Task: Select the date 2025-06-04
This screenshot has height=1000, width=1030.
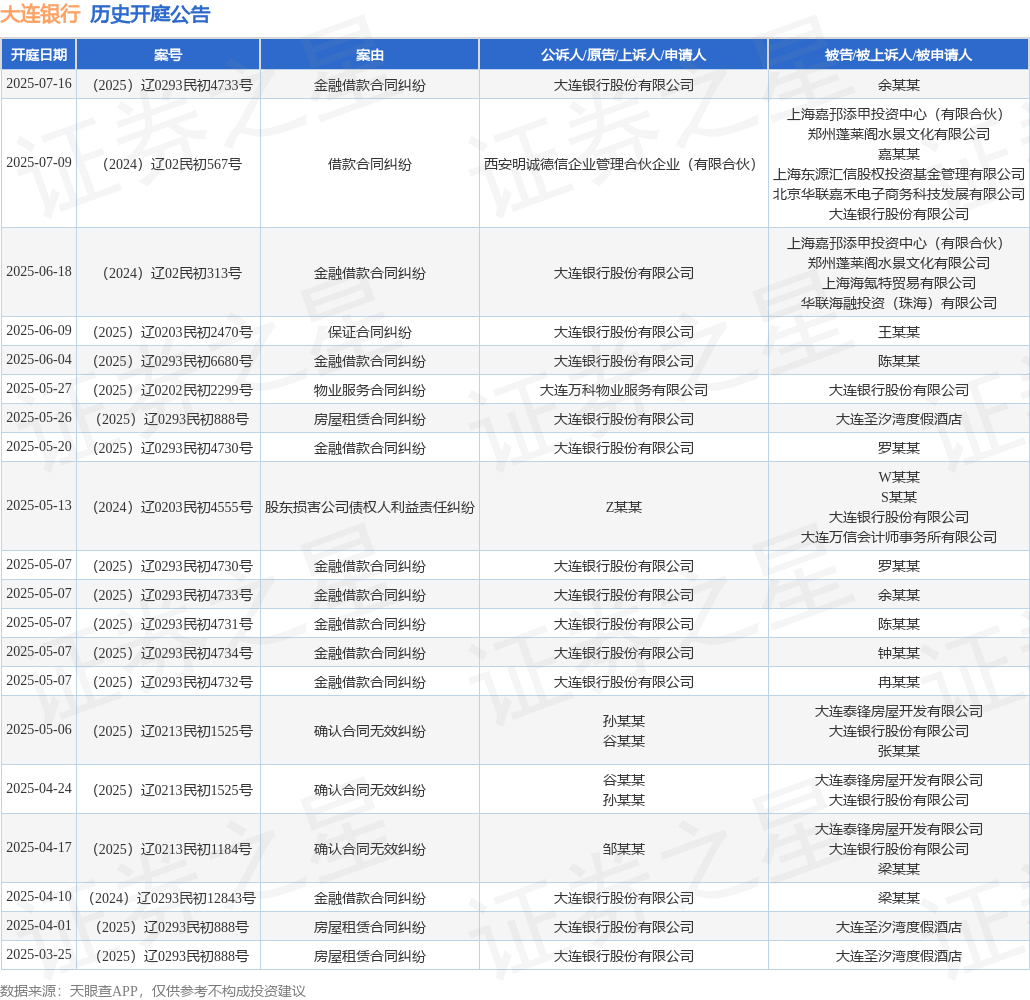Action: coord(39,359)
